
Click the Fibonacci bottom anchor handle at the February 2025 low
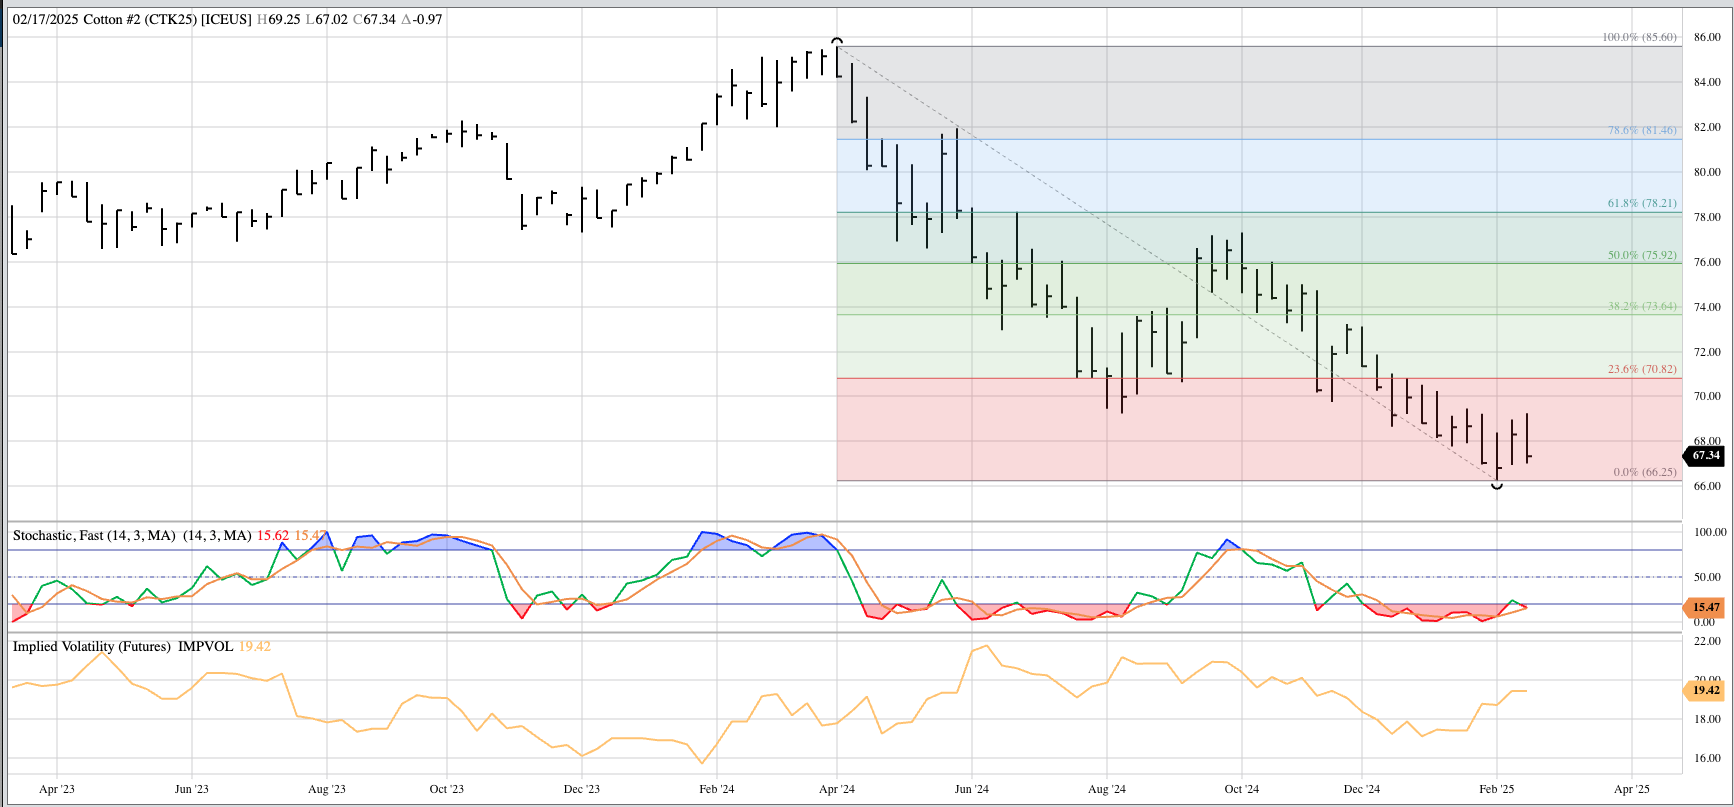click(1496, 485)
